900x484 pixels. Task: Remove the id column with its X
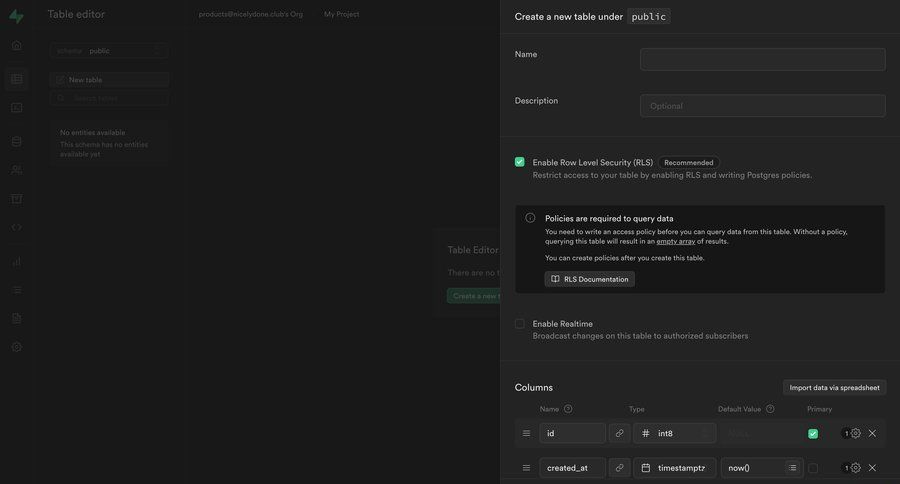[872, 433]
